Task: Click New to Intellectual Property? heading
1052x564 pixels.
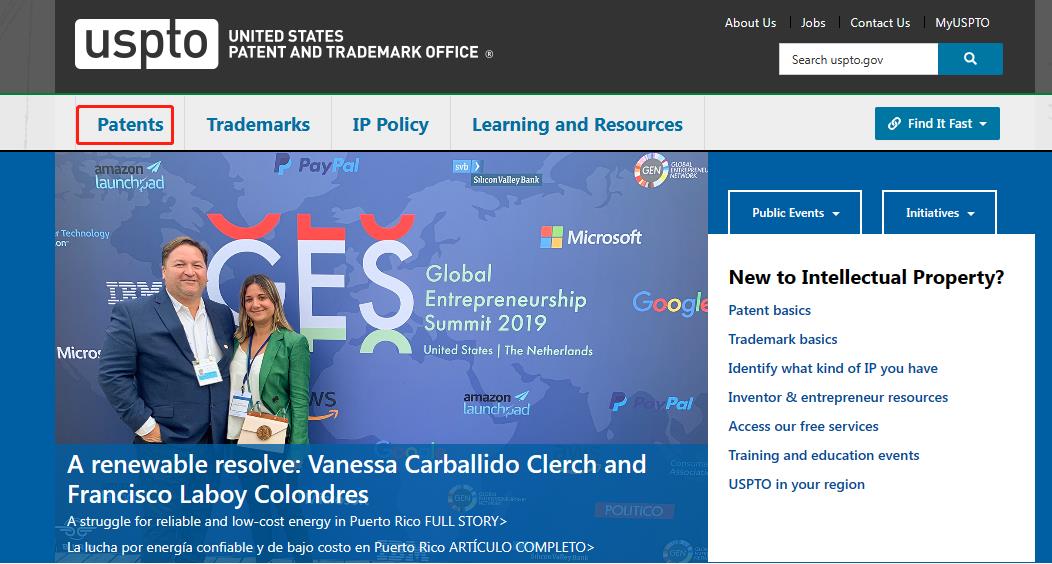Action: click(866, 277)
